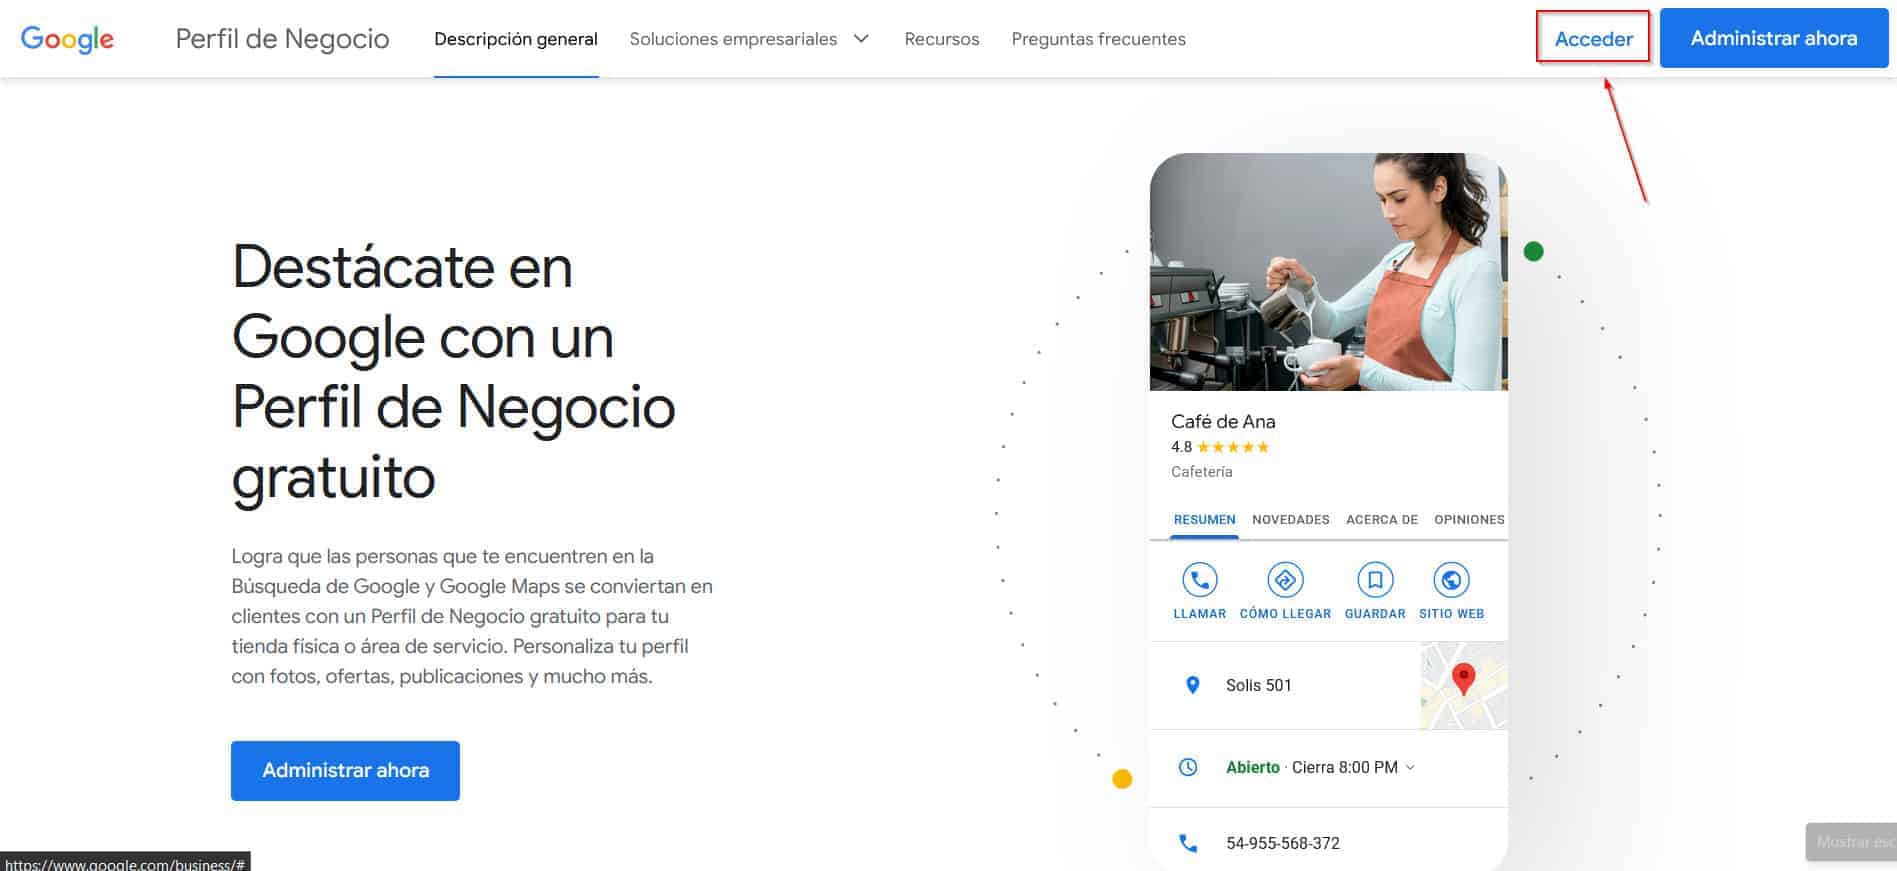
Task: Click the CÓMO LLEGAR directions icon
Action: pyautogui.click(x=1285, y=580)
